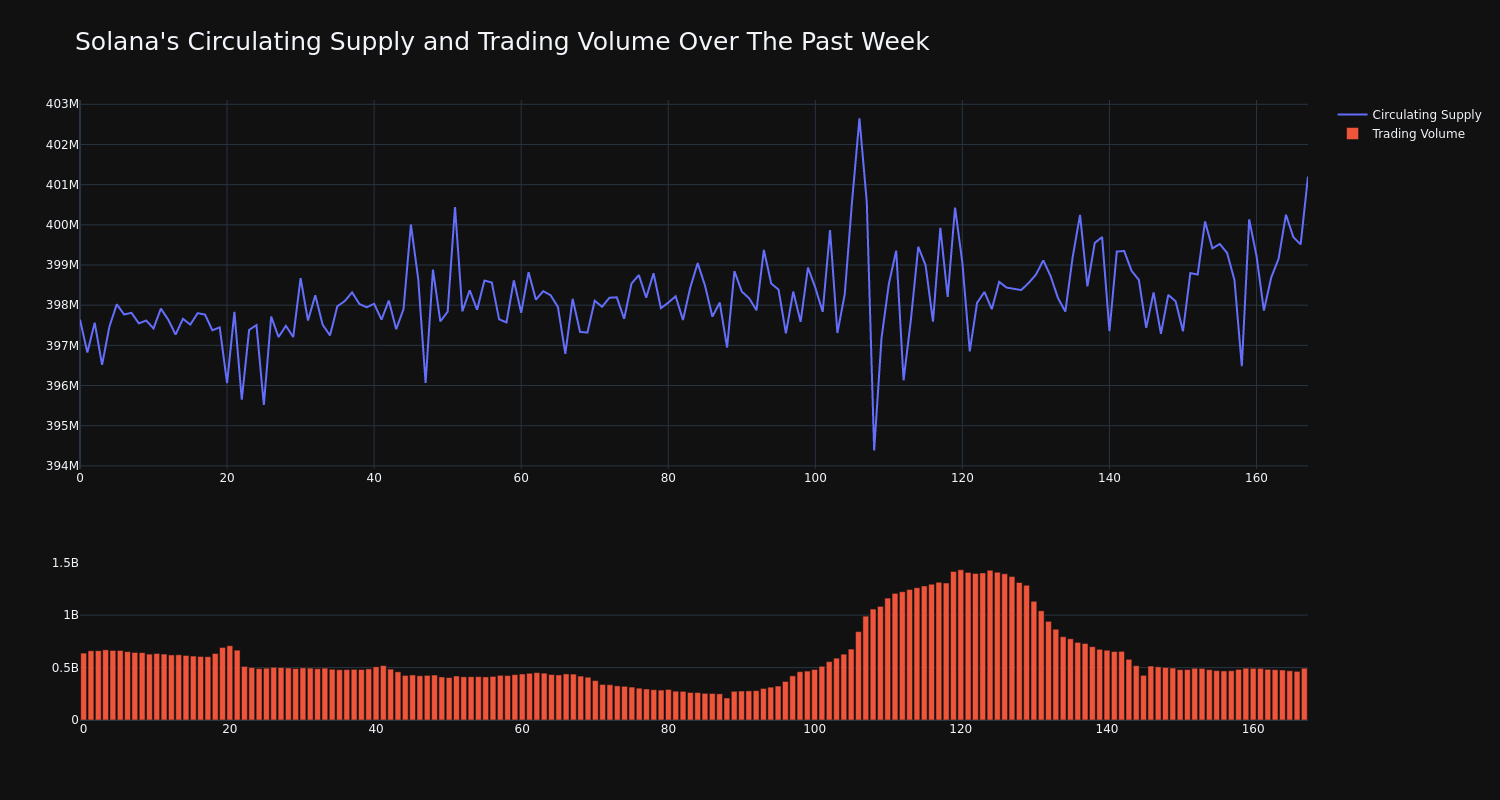Click the 80 tick on the volume chart x-axis

(668, 729)
